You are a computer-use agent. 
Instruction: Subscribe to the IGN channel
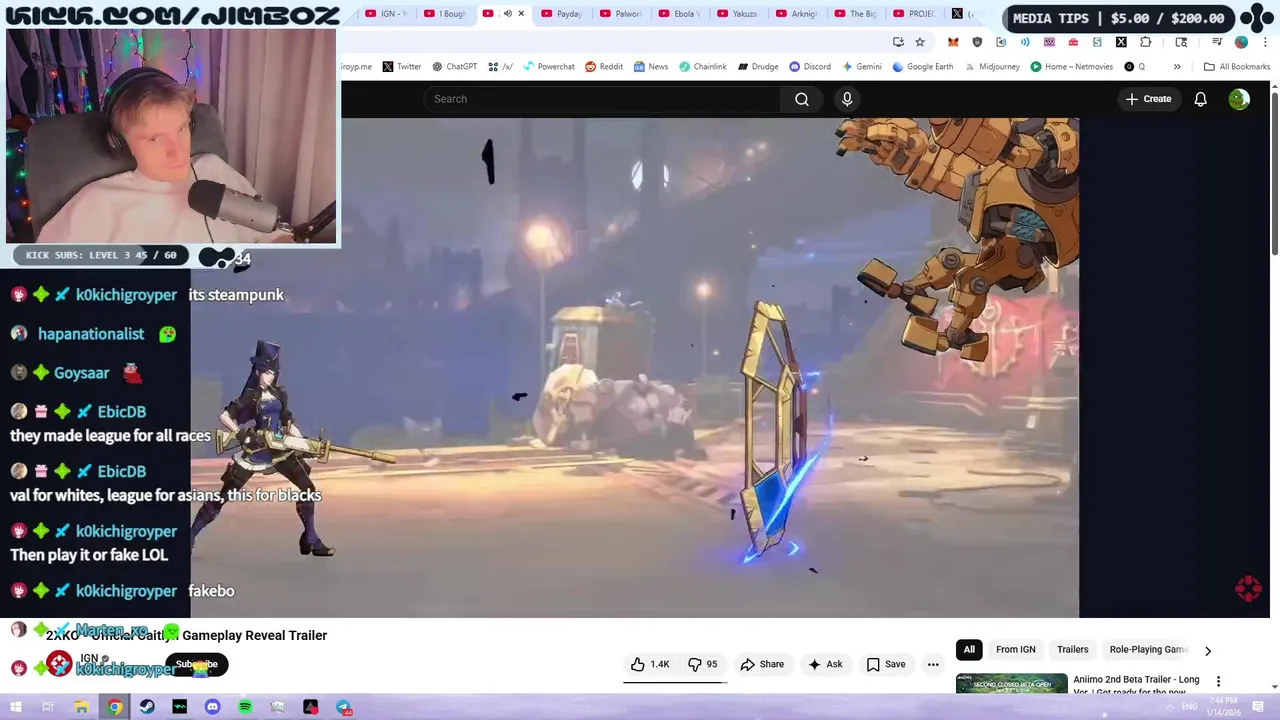(x=197, y=664)
